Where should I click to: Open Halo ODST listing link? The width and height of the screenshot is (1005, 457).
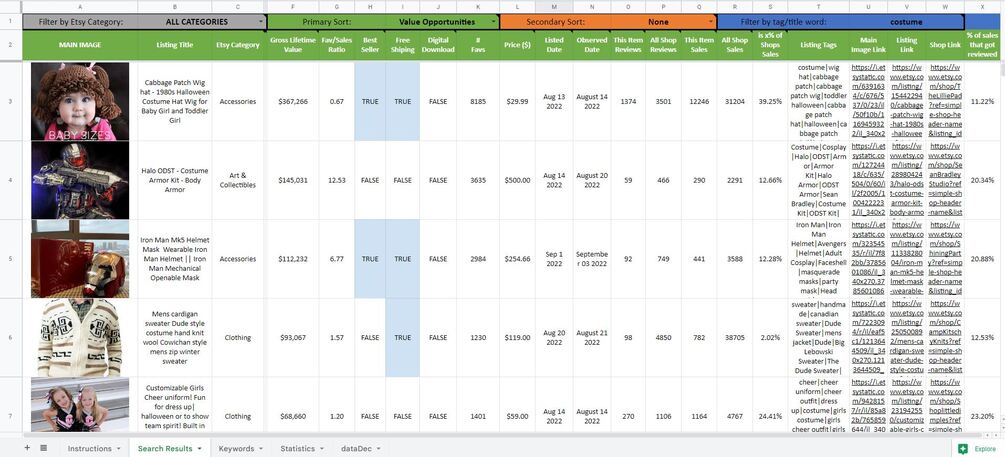tap(906, 180)
